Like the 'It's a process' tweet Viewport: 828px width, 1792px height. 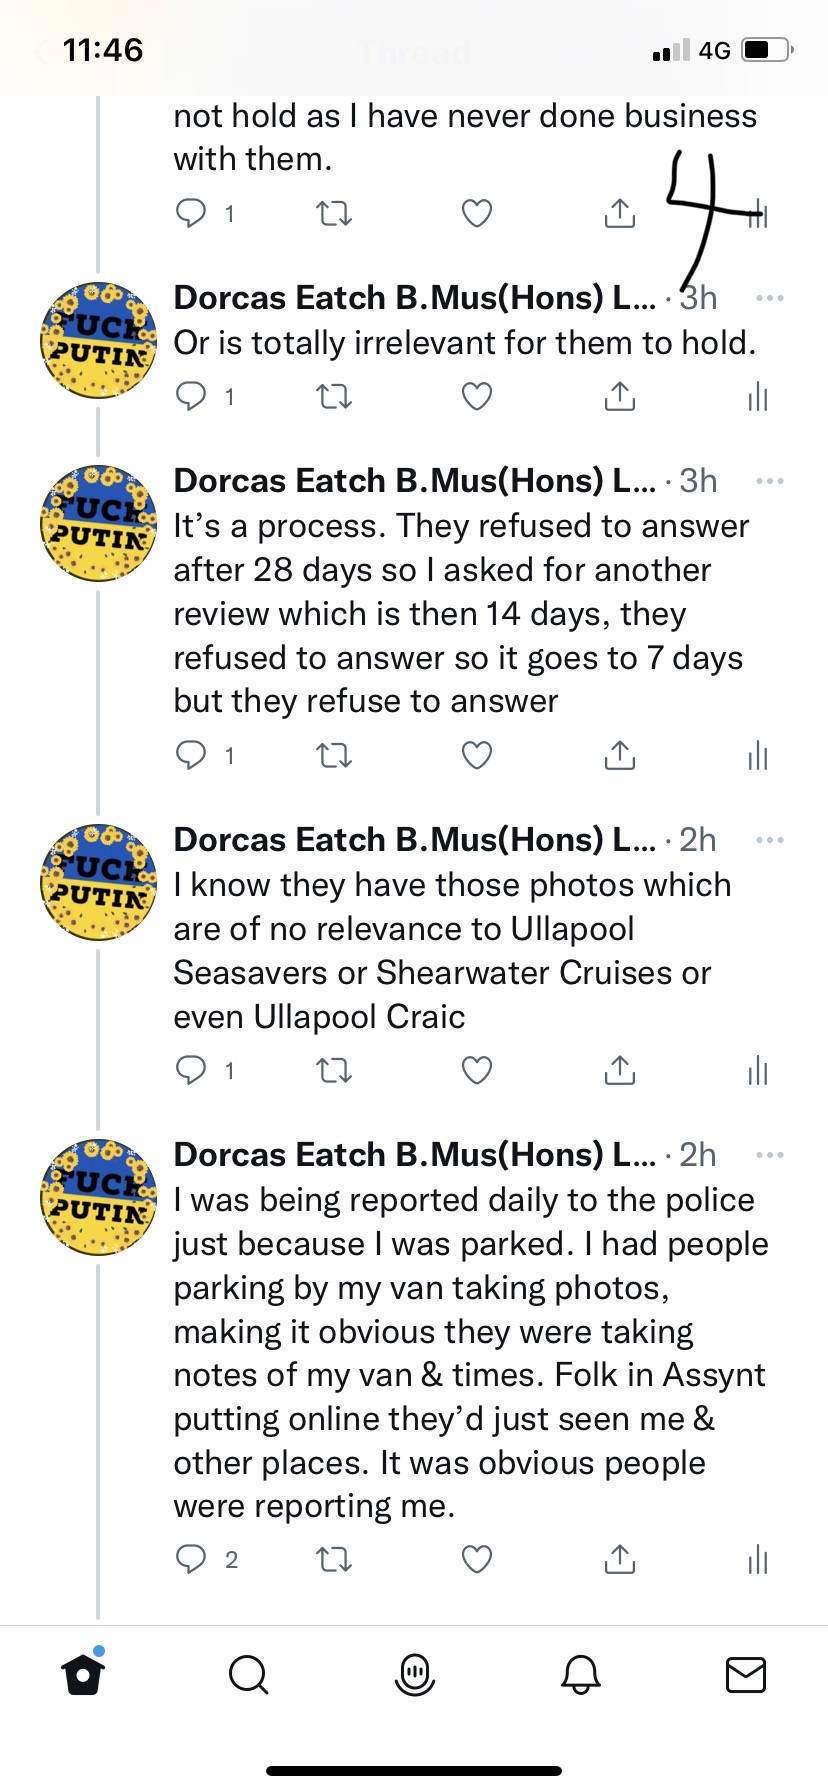(477, 755)
